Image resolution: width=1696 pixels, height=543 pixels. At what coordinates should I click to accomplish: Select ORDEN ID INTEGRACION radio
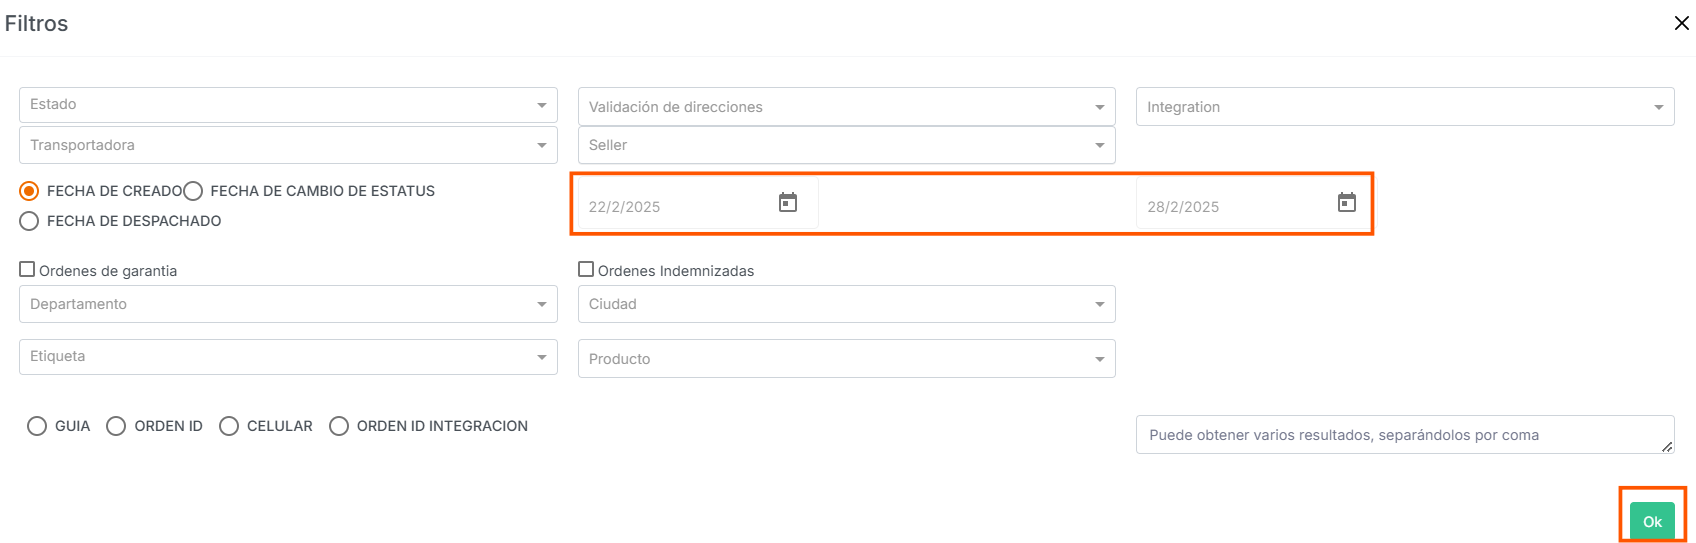coord(339,426)
